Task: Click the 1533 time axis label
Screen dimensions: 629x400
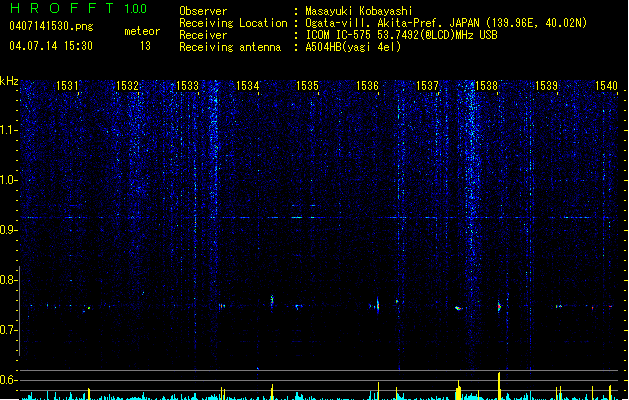Action: [187, 86]
